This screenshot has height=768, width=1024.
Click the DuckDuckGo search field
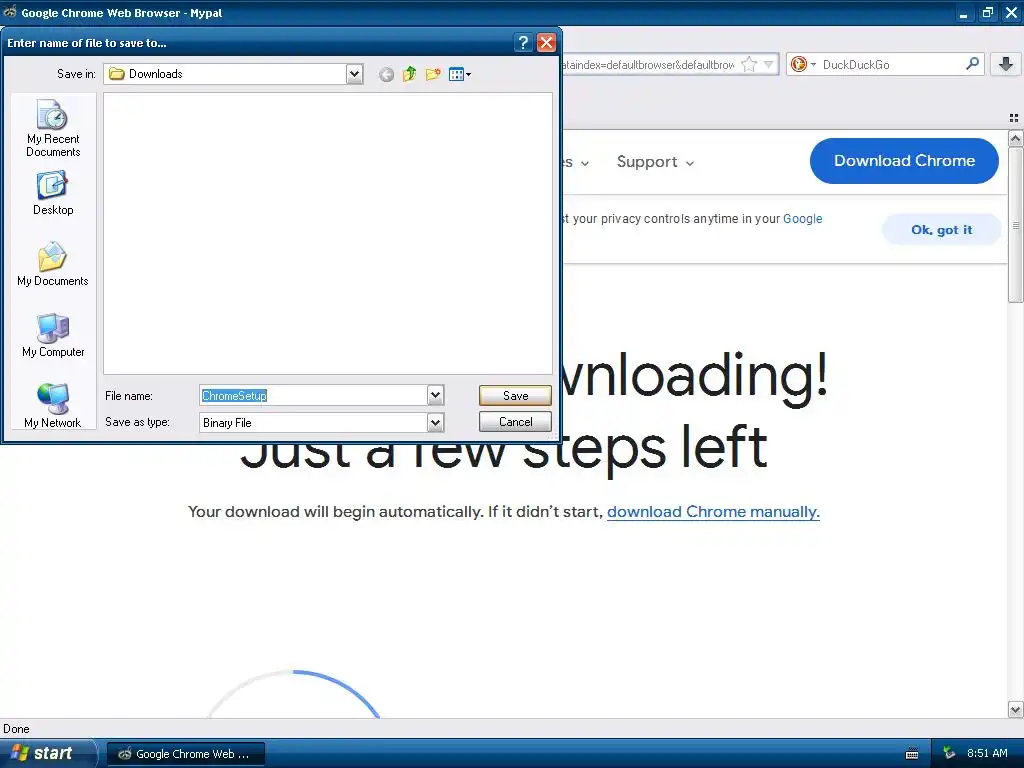pos(889,64)
